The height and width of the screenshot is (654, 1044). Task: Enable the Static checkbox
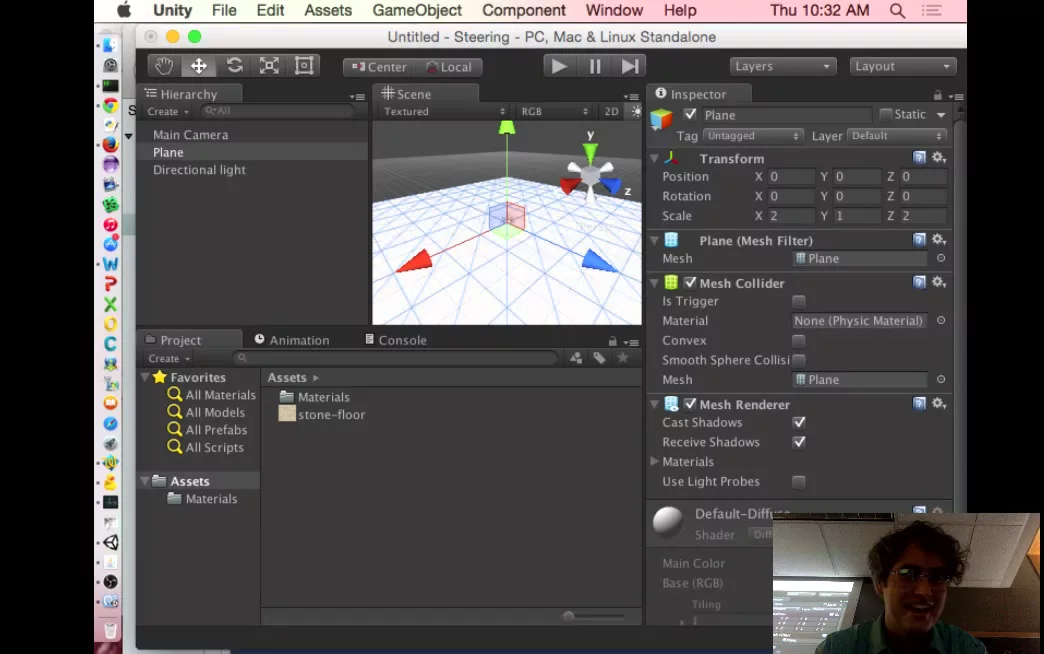(x=886, y=115)
